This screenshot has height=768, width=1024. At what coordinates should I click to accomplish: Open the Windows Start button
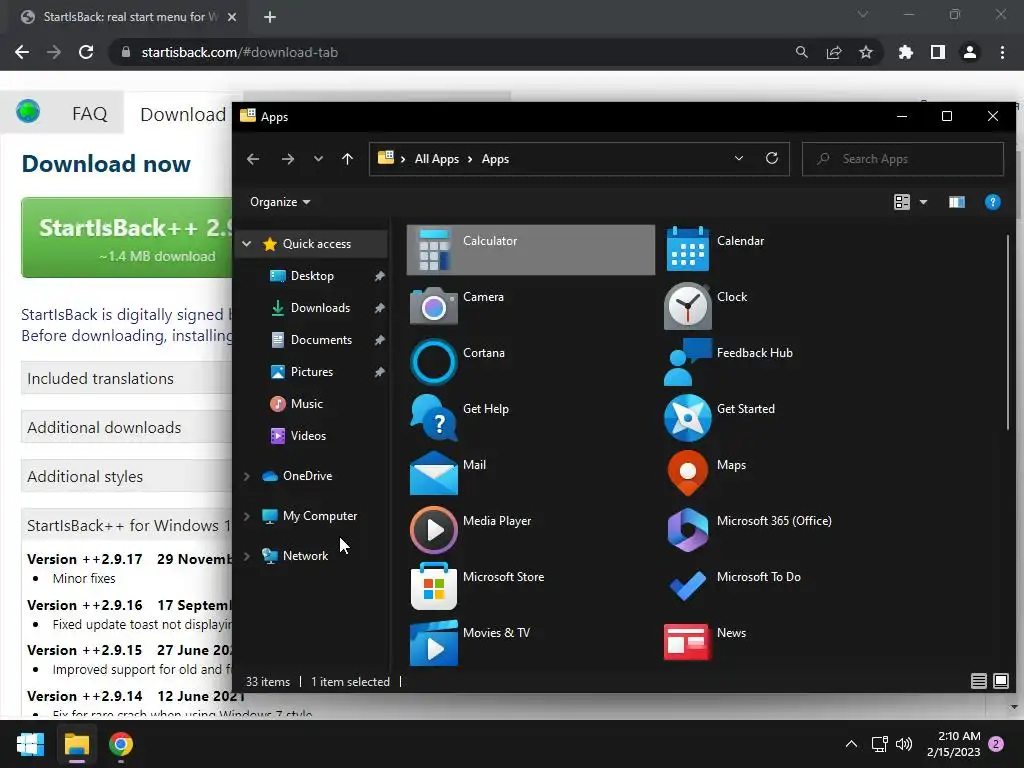[x=30, y=744]
